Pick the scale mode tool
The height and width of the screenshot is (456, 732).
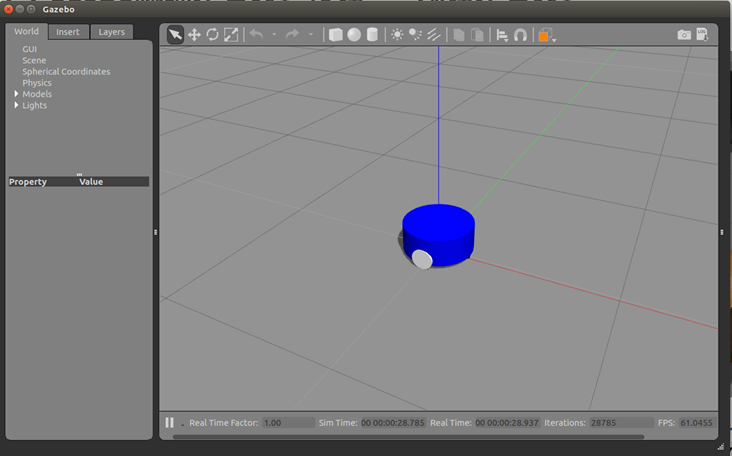pos(231,35)
